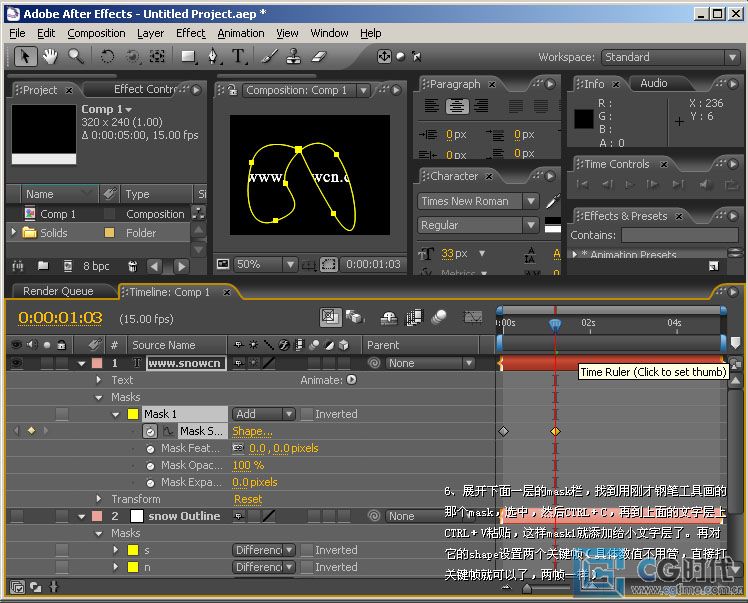This screenshot has height=603, width=748.
Task: Check Inverted box for Mask 1
Action: [x=307, y=414]
